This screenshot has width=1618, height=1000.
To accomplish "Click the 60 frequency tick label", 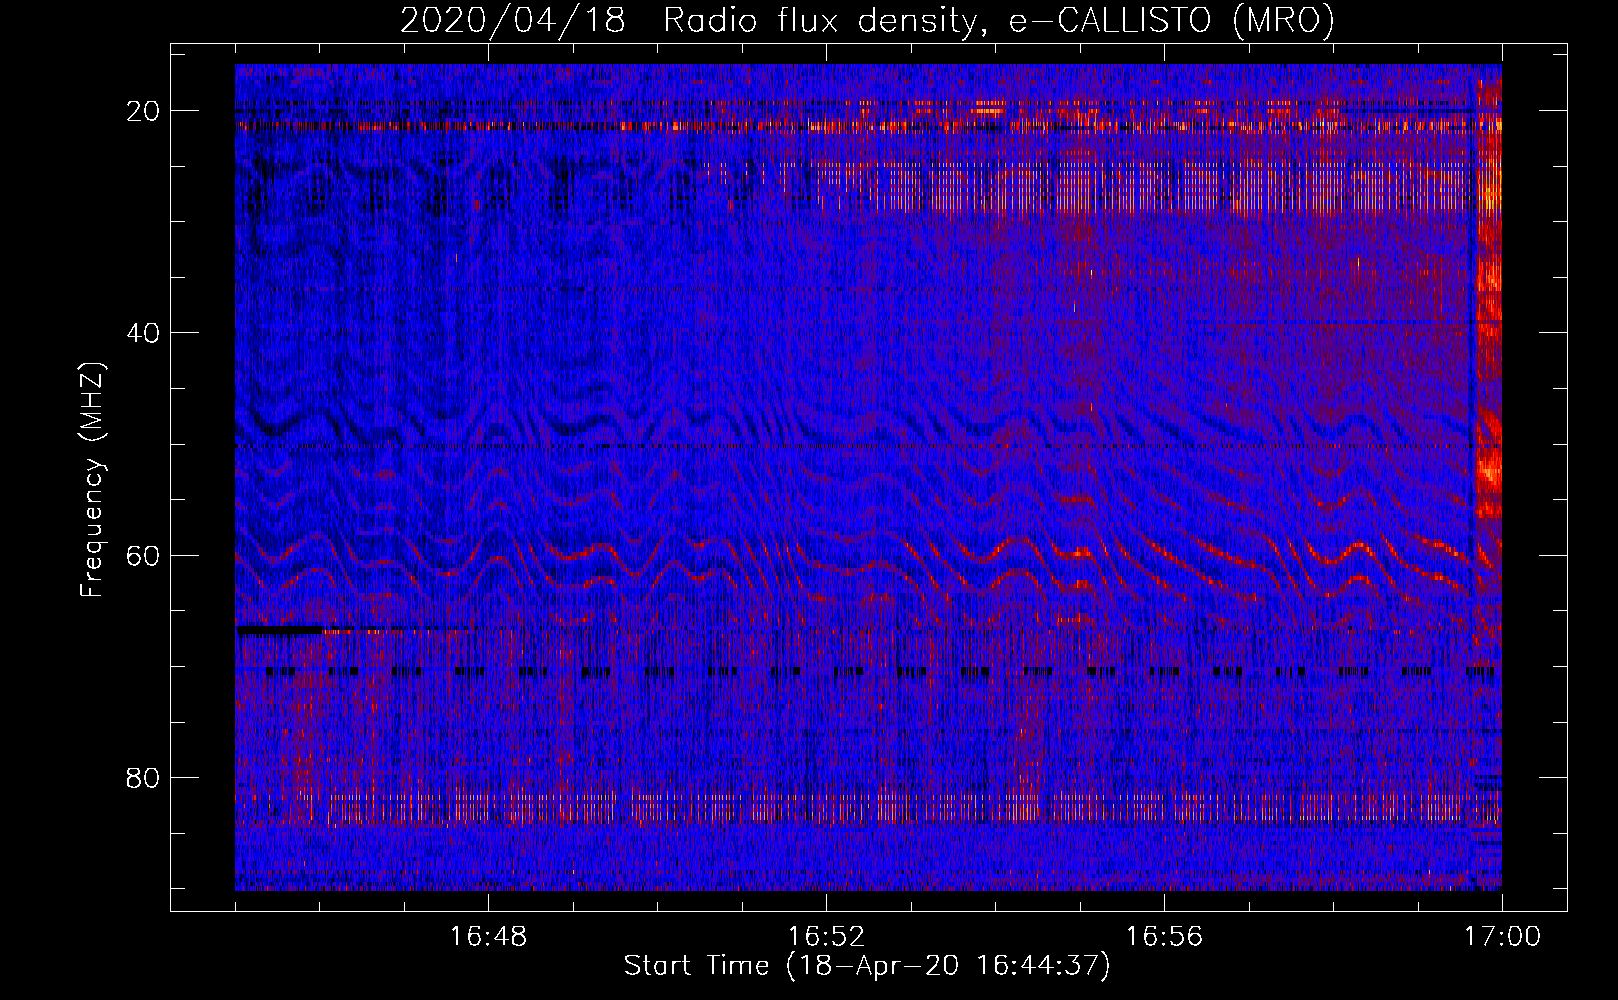I will pyautogui.click(x=144, y=555).
